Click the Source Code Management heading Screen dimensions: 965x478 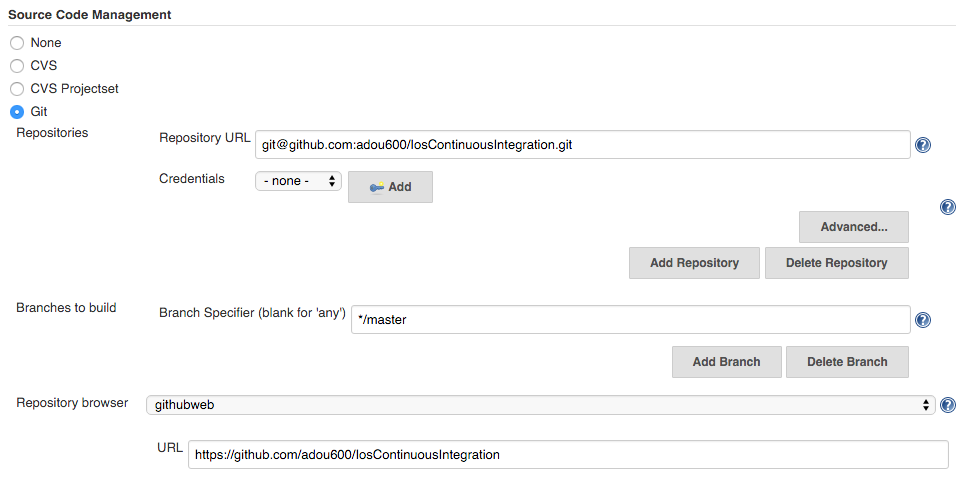pyautogui.click(x=90, y=15)
